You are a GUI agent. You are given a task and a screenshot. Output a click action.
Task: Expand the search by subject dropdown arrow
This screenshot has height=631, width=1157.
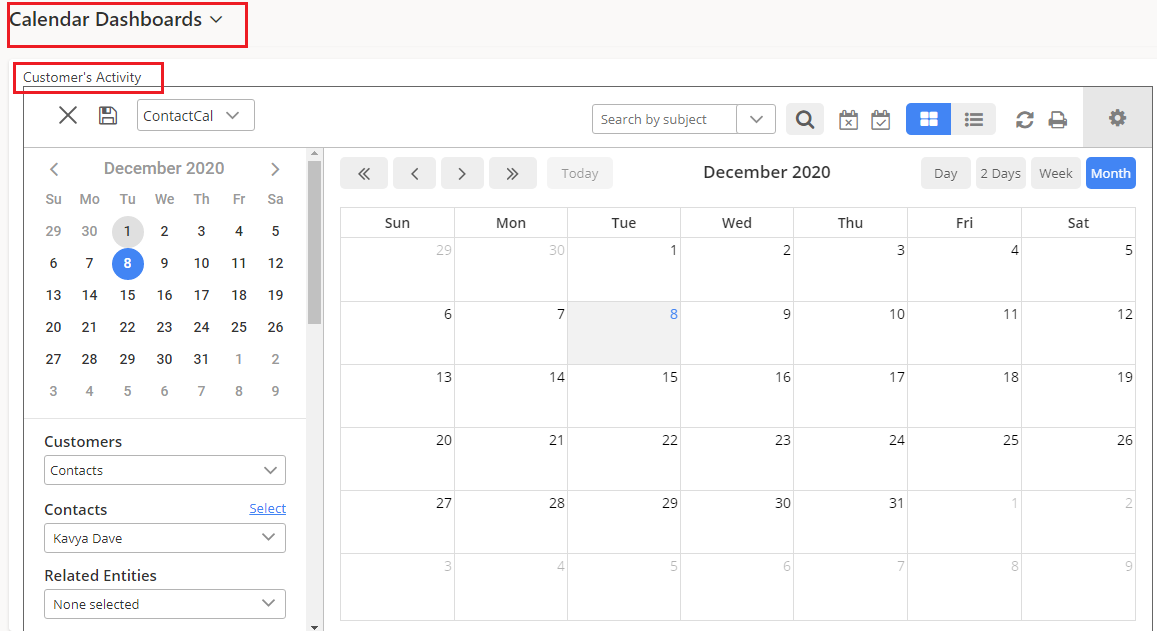coord(756,119)
